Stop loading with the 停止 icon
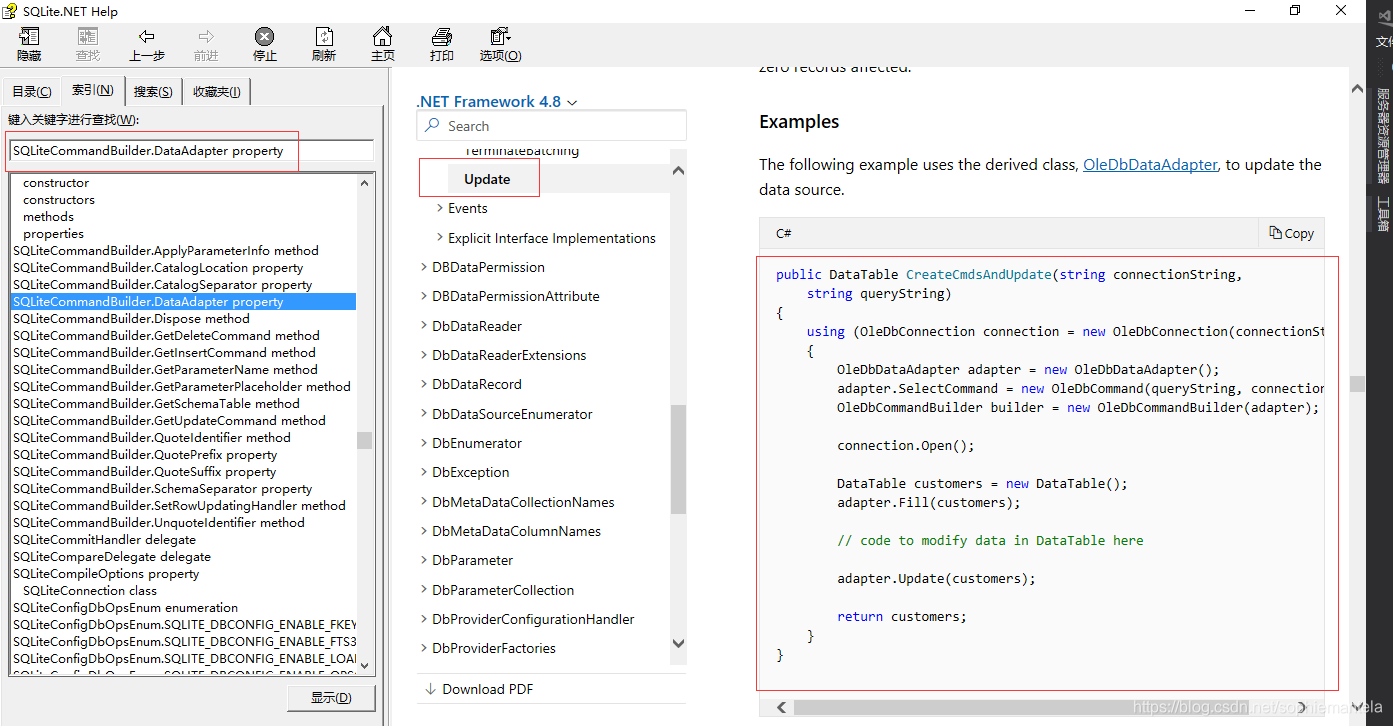 pyautogui.click(x=264, y=37)
